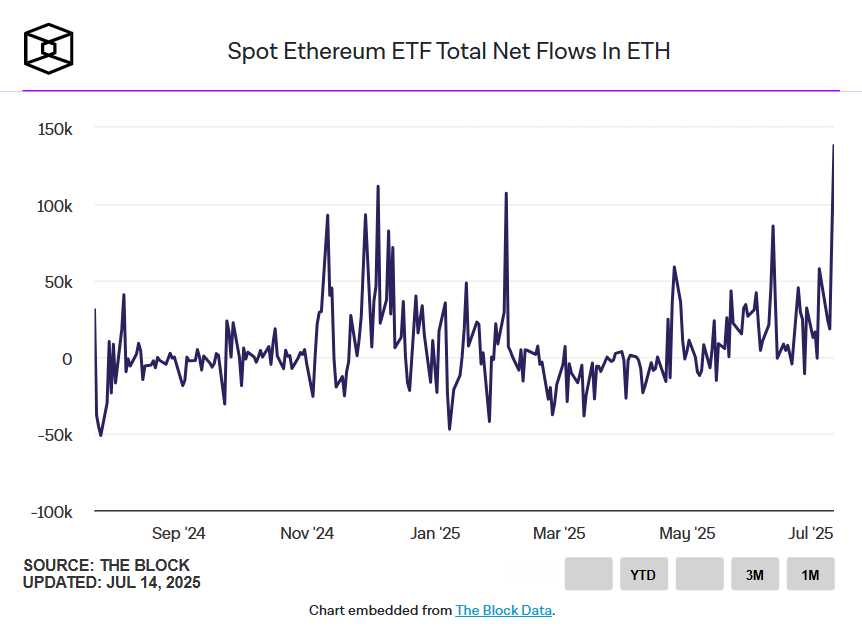Click the Jan '25 x-axis label

(x=435, y=533)
